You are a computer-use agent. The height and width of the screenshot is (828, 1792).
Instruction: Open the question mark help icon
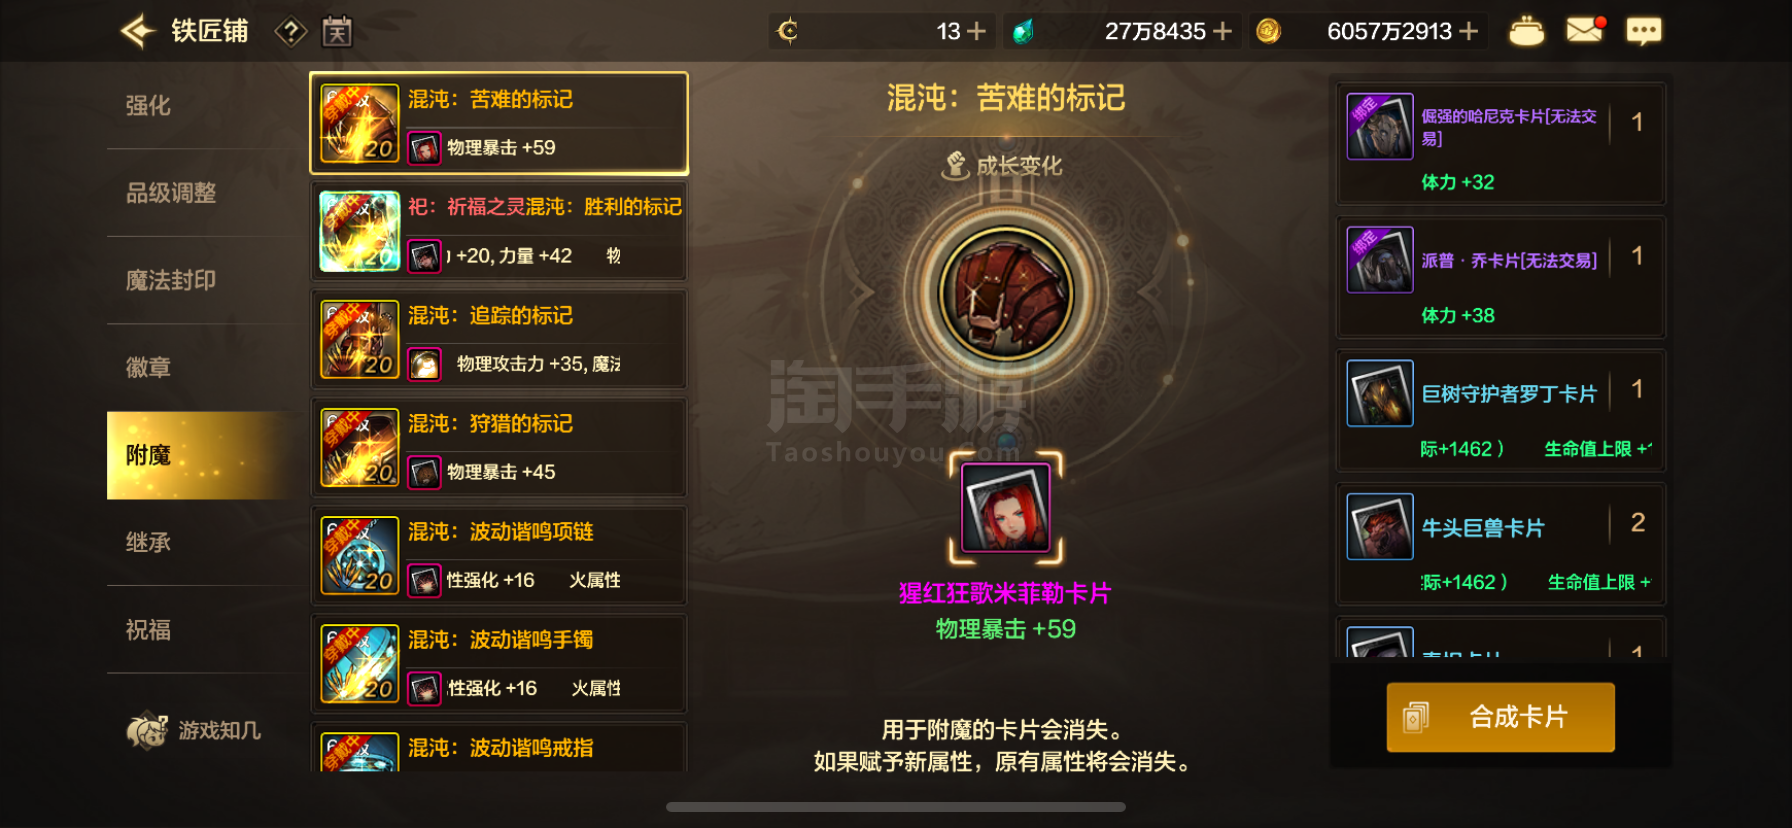pyautogui.click(x=290, y=32)
